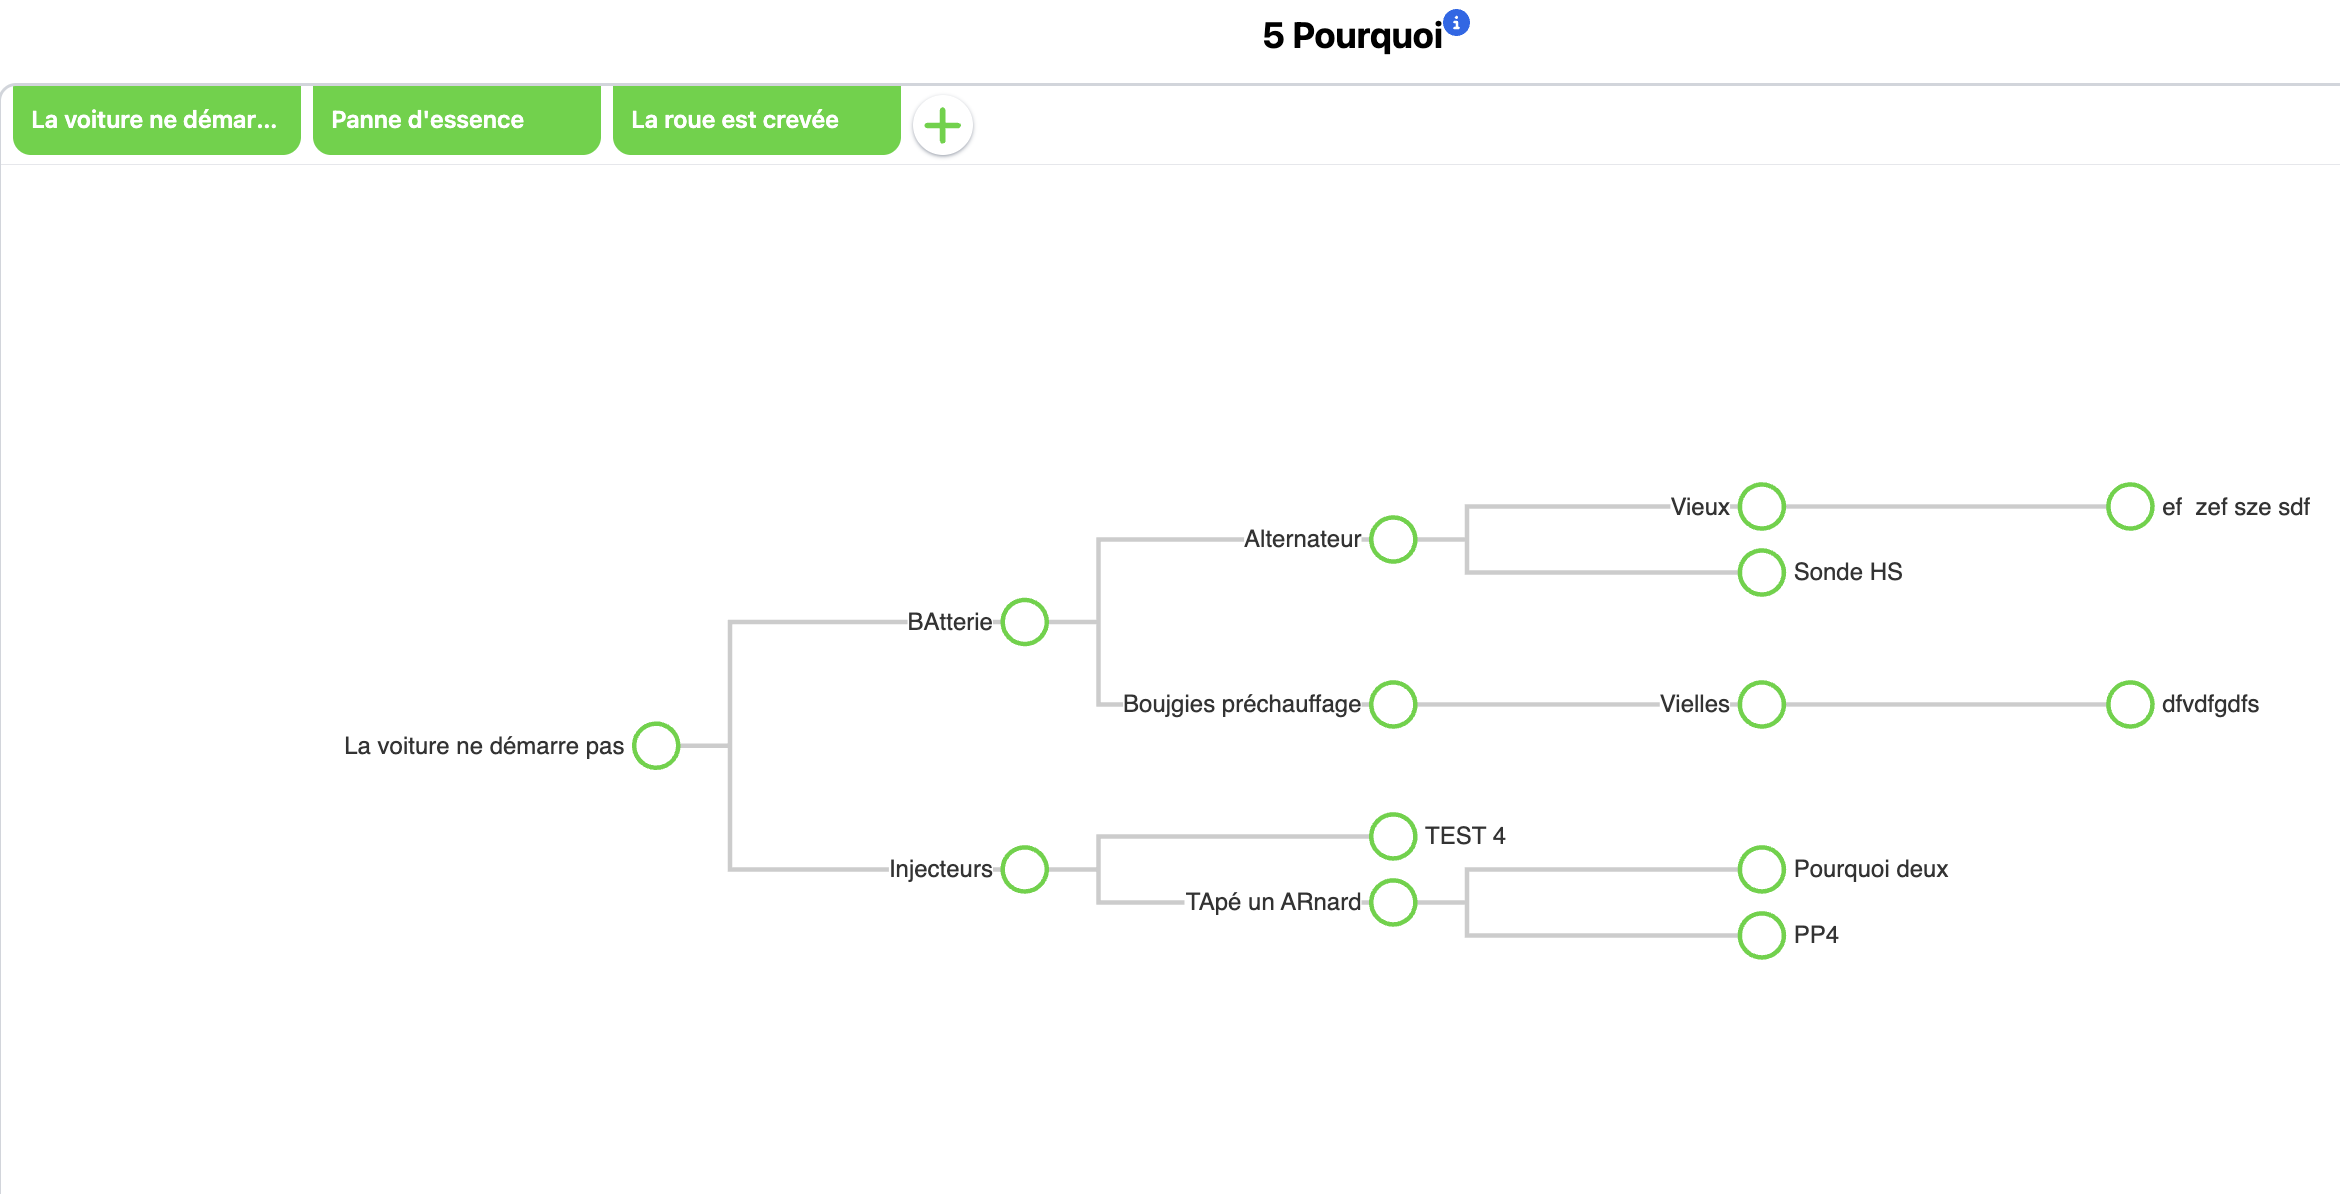Click the Alternateur node circle

(x=1393, y=540)
